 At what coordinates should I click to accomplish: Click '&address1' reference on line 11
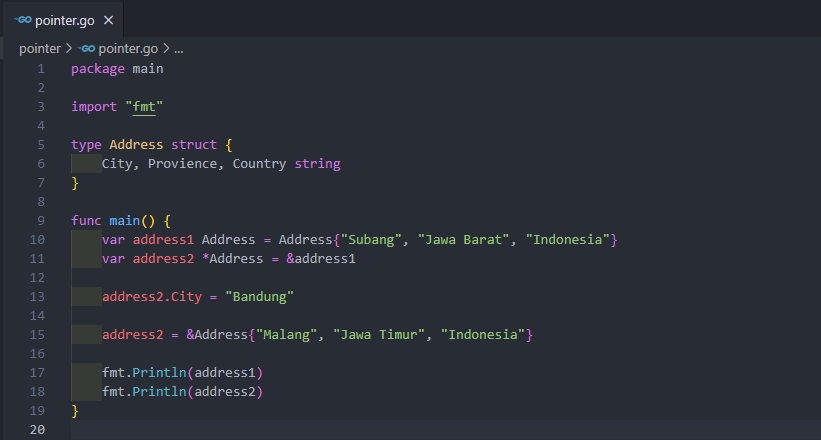tap(321, 258)
